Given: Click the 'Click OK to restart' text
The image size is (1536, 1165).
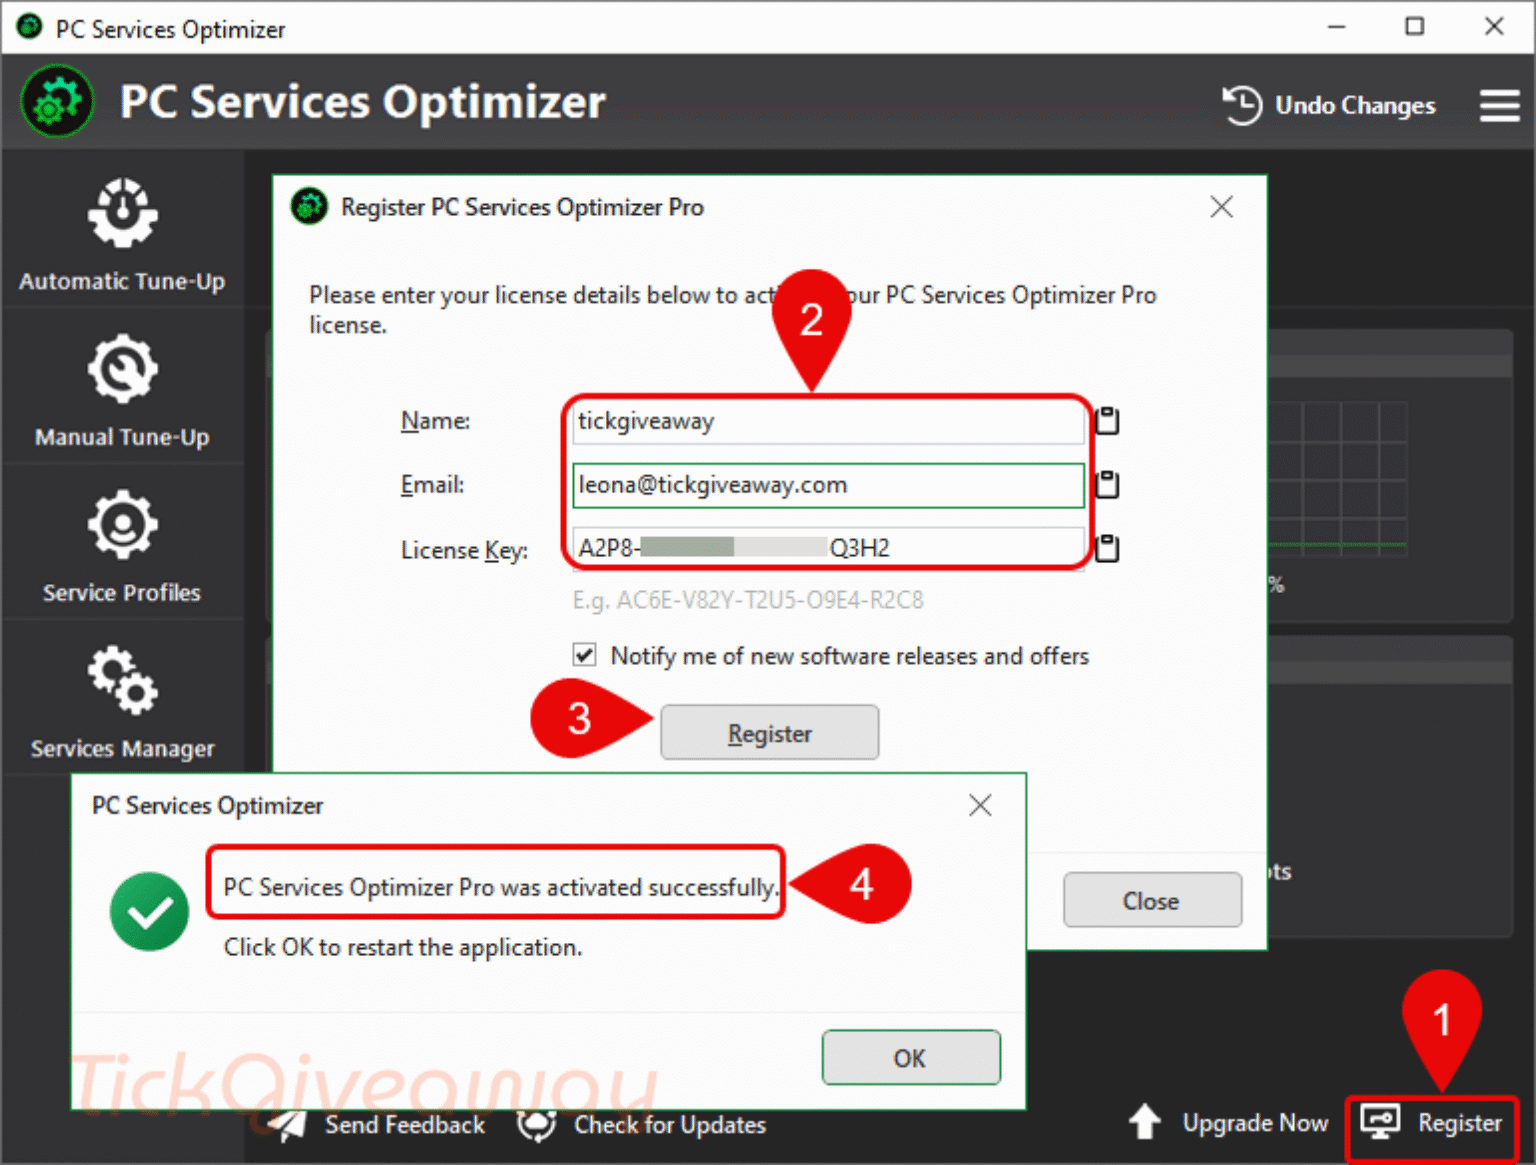Looking at the screenshot, I should click(x=403, y=947).
